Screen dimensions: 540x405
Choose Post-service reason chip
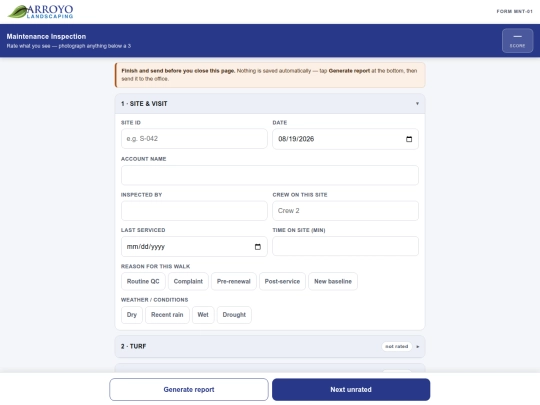tap(282, 281)
